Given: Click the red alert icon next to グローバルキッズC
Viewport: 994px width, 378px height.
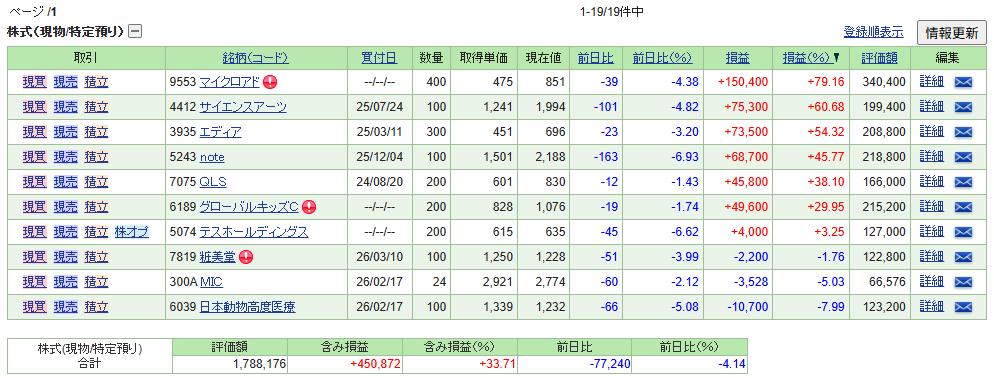Looking at the screenshot, I should click(x=309, y=207).
